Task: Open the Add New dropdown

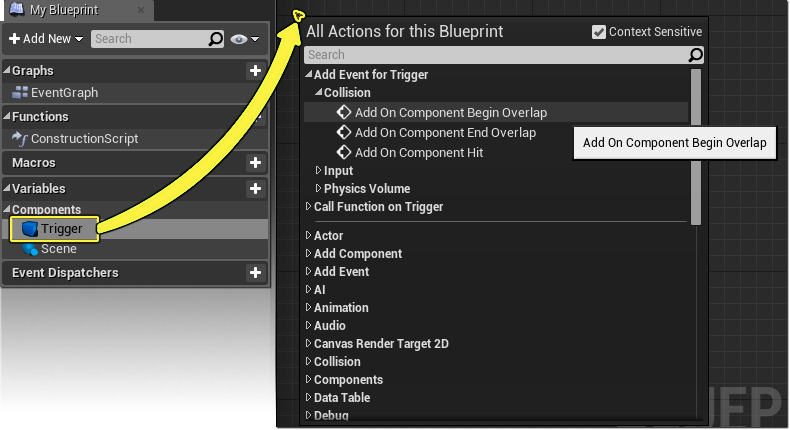Action: click(x=45, y=39)
